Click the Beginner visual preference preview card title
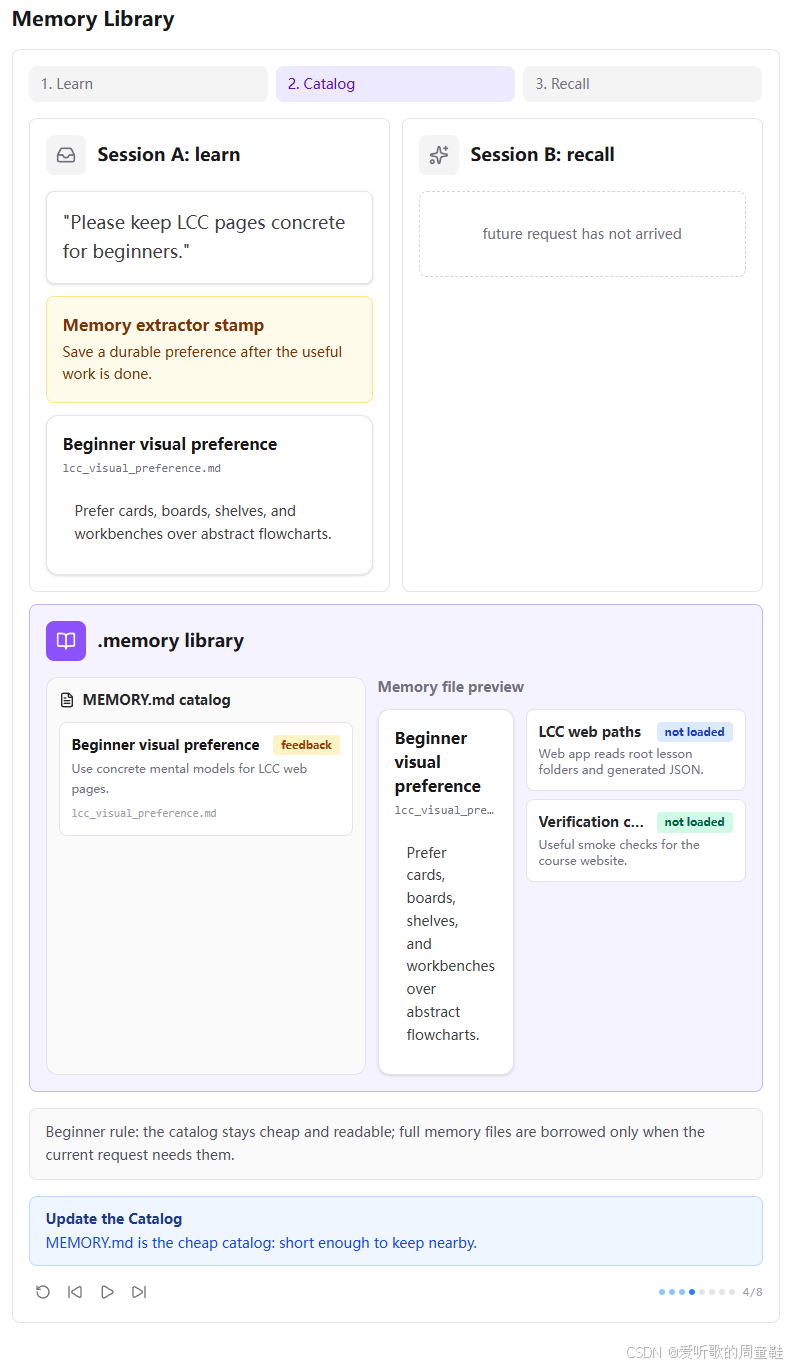Viewport: 790px width, 1366px height. [438, 762]
